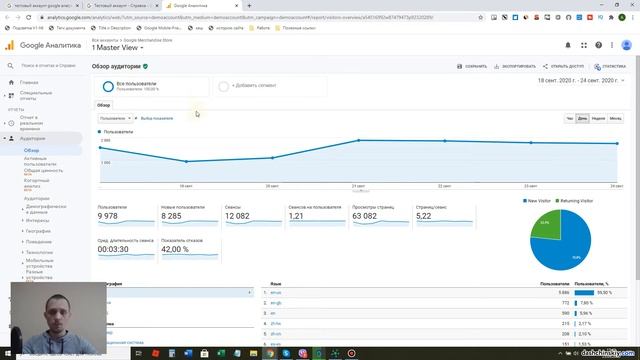The width and height of the screenshot is (640, 360).
Task: Open the real-time report clock icon
Action: [11, 123]
